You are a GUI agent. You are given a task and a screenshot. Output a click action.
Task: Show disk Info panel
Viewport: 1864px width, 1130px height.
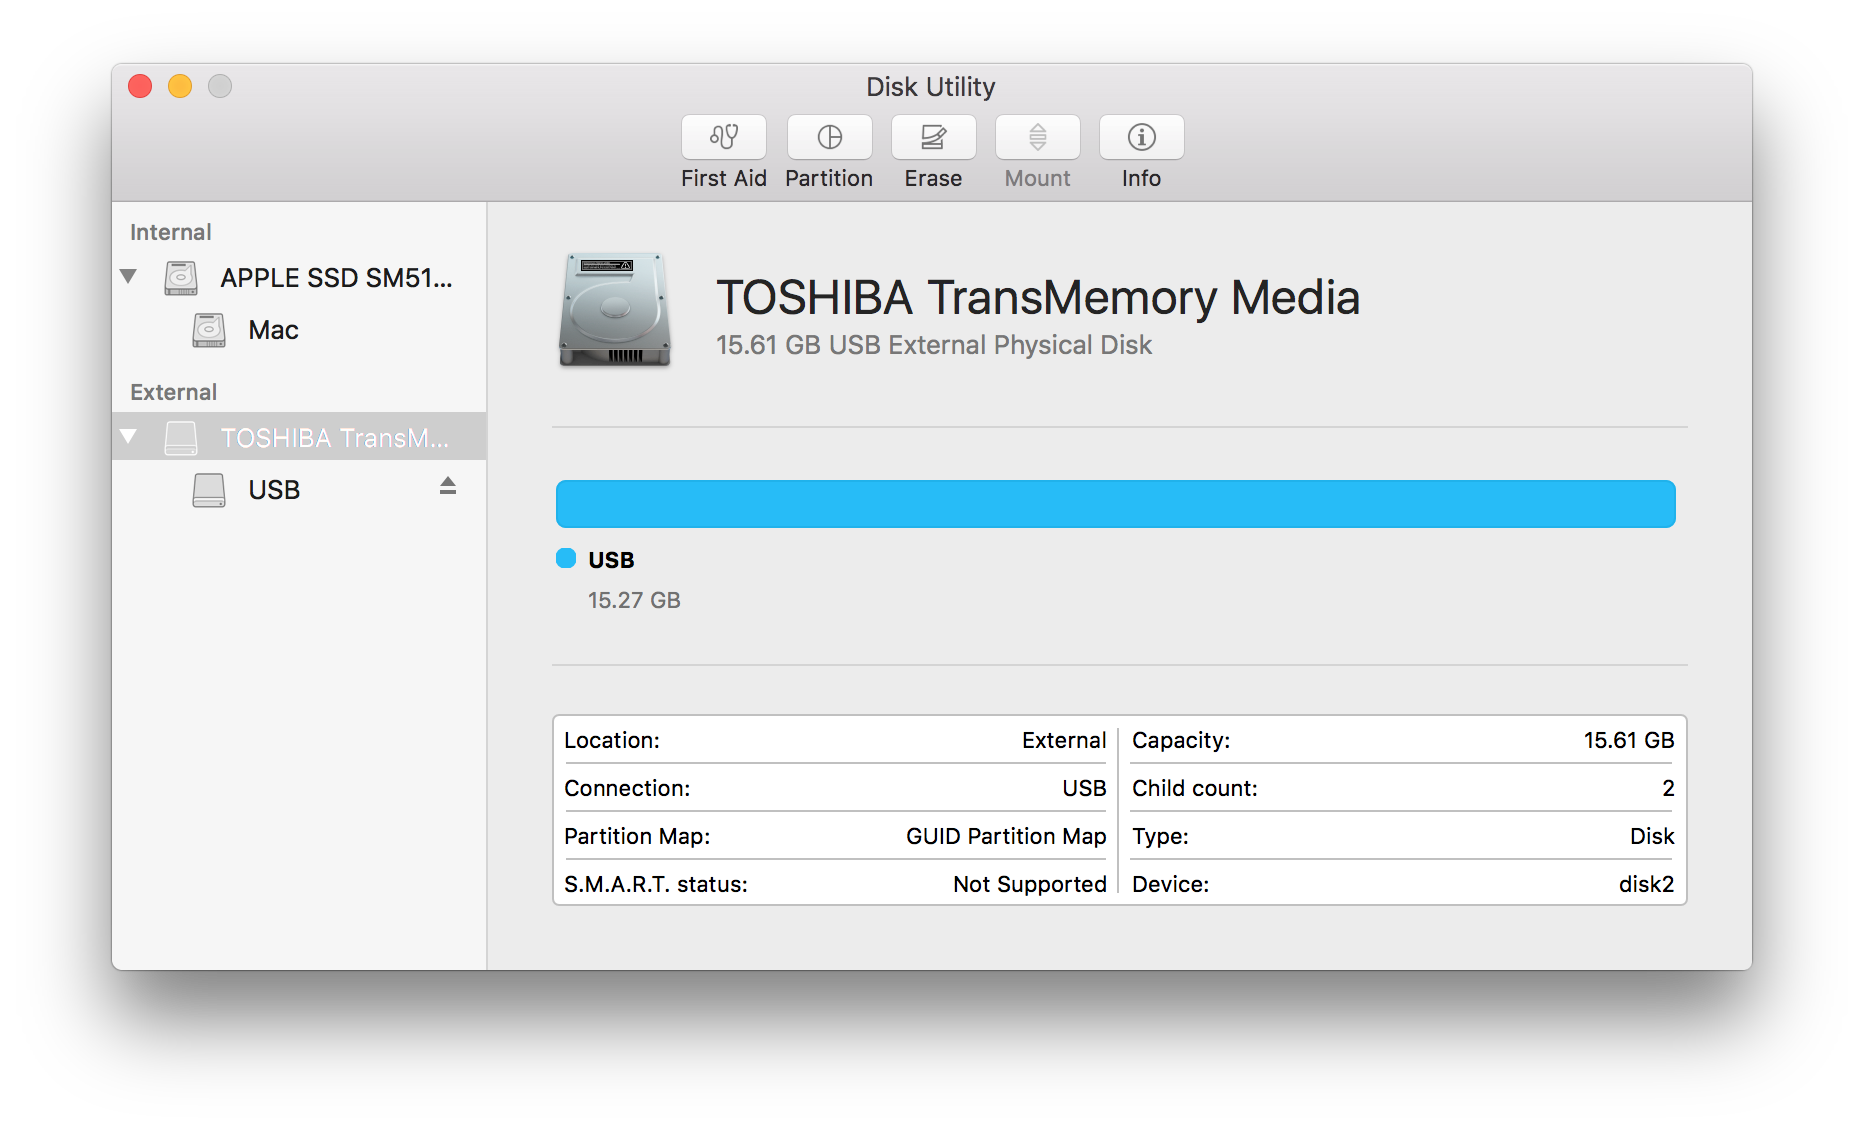(1141, 138)
